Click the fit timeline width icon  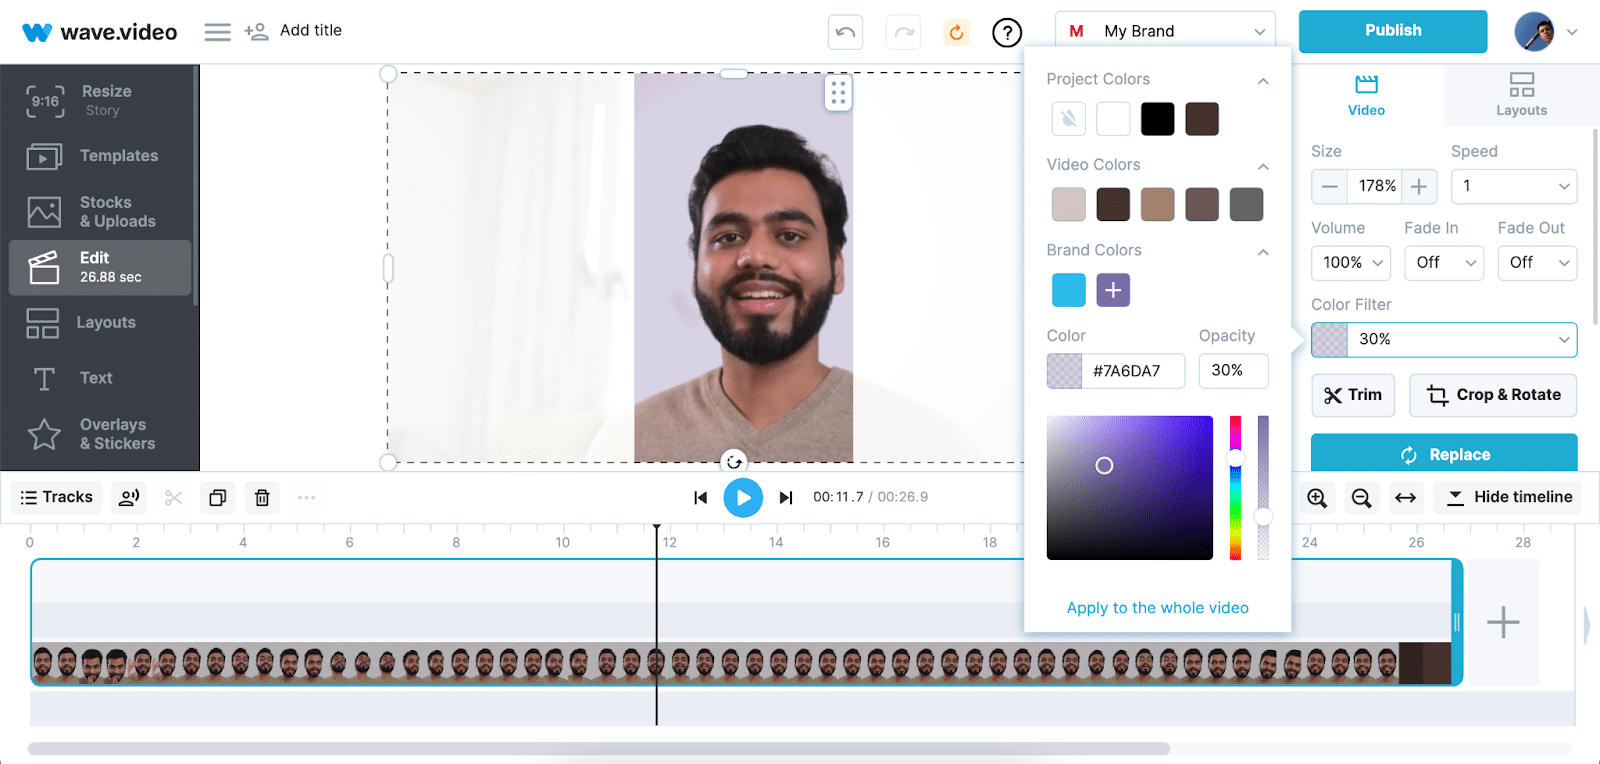pos(1405,497)
